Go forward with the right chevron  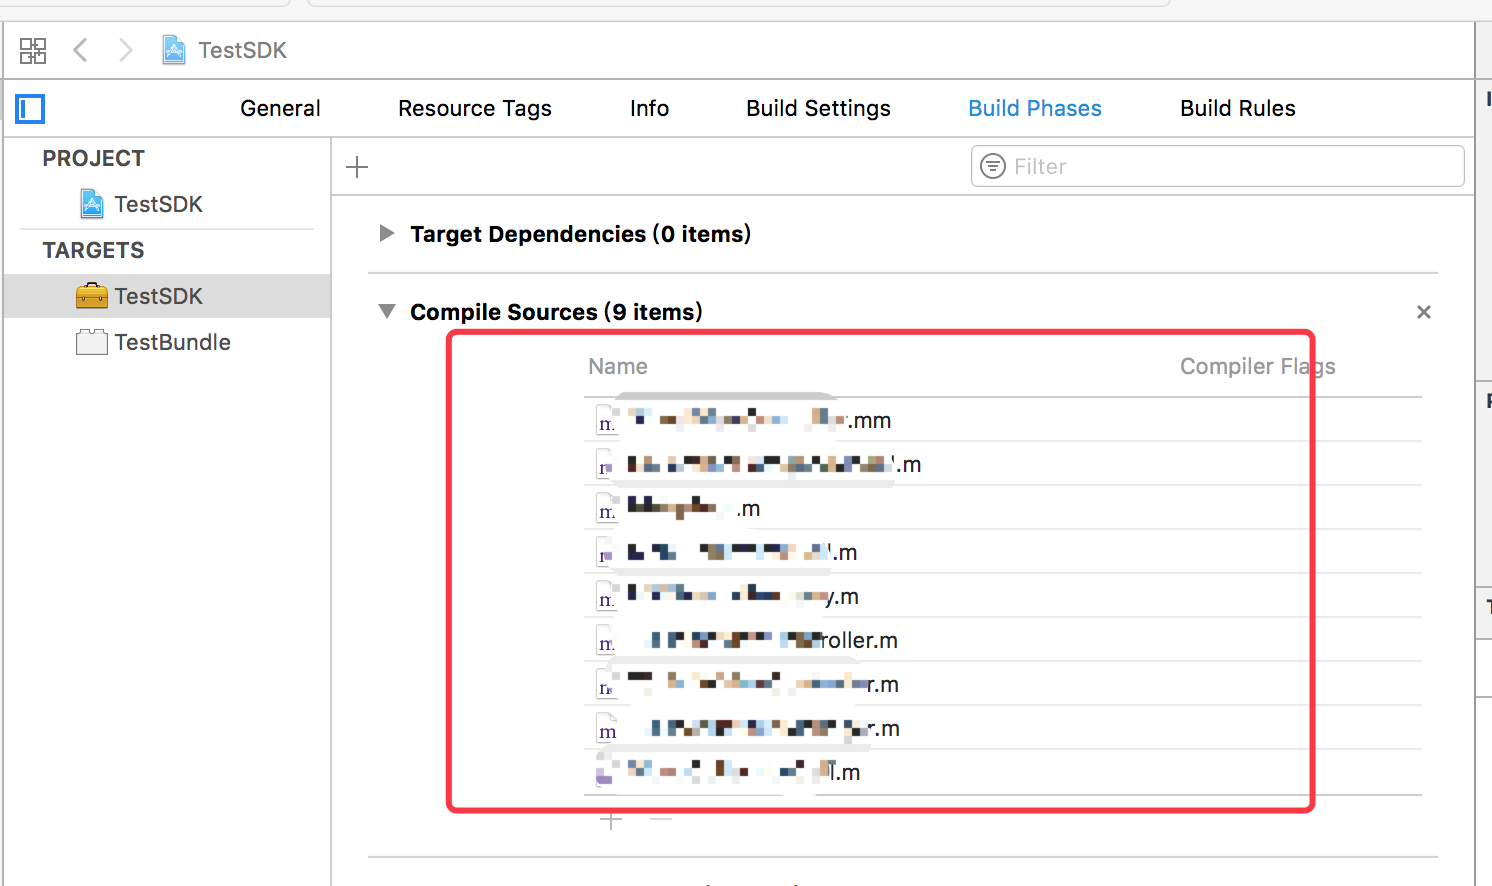[x=125, y=50]
